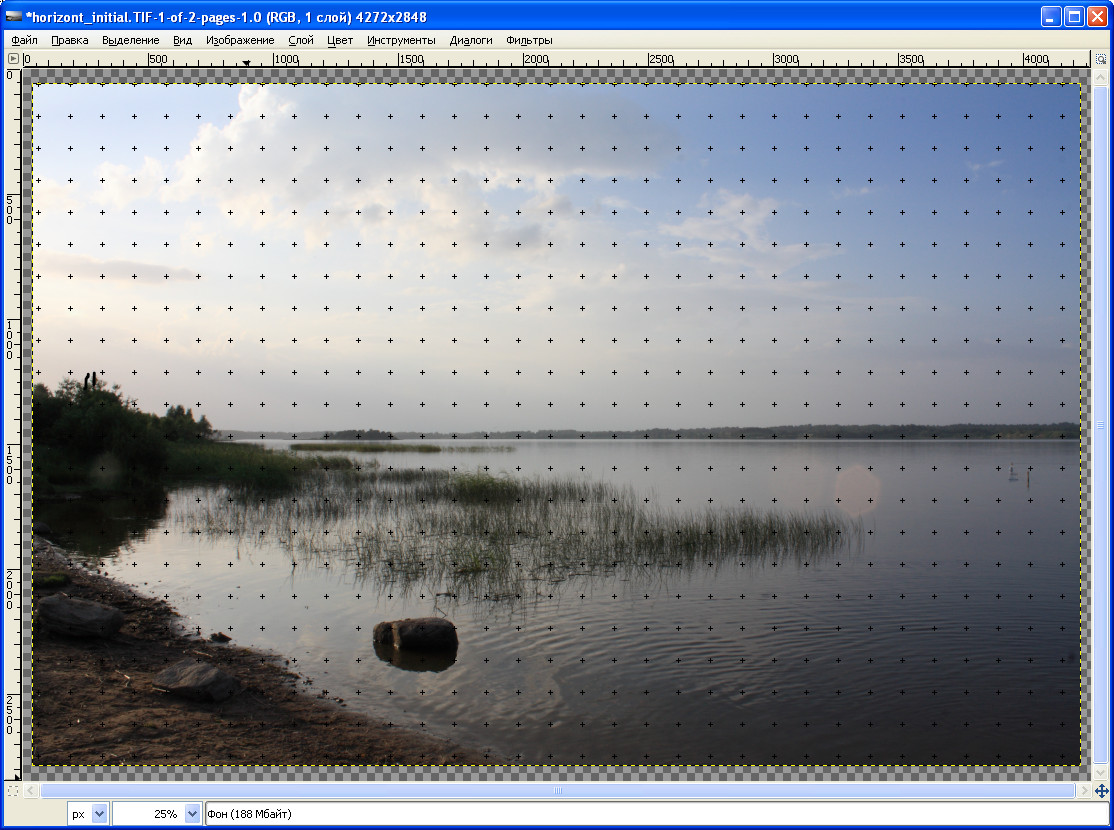Click the vertical scrollbar thumb
Viewport: 1114px width, 830px height.
(1101, 424)
